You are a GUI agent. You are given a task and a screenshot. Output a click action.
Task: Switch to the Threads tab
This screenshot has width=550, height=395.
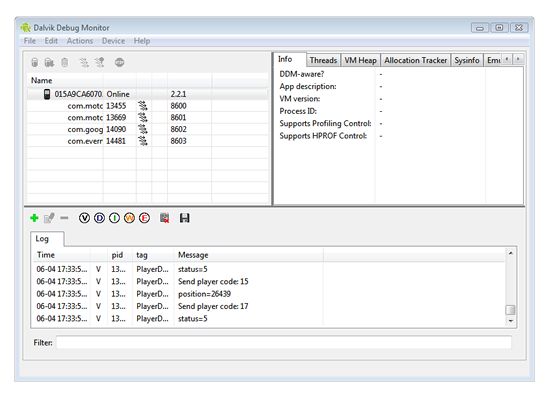pos(323,60)
